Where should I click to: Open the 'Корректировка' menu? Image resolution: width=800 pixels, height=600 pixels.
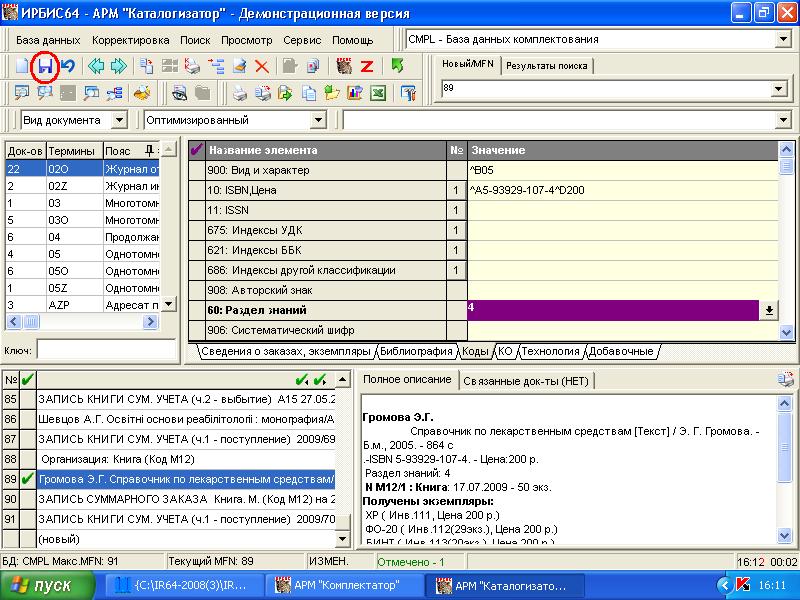(130, 40)
